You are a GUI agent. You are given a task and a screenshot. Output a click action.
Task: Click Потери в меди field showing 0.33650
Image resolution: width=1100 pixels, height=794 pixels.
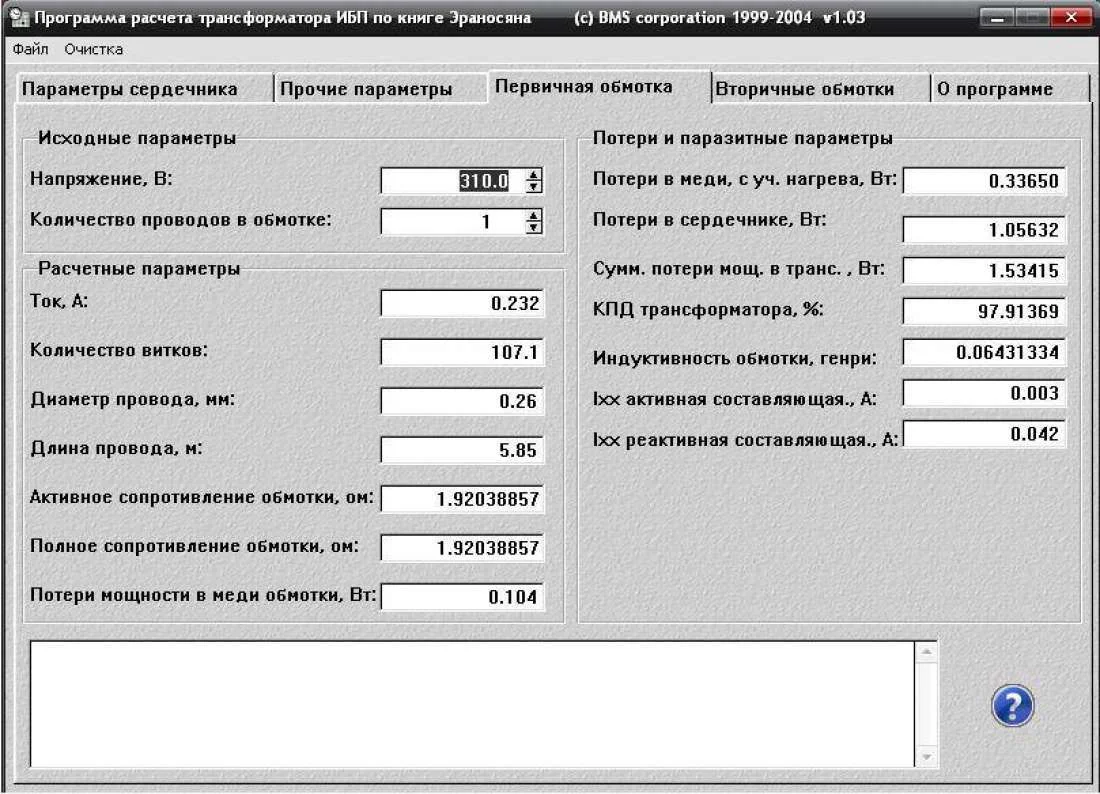click(984, 181)
